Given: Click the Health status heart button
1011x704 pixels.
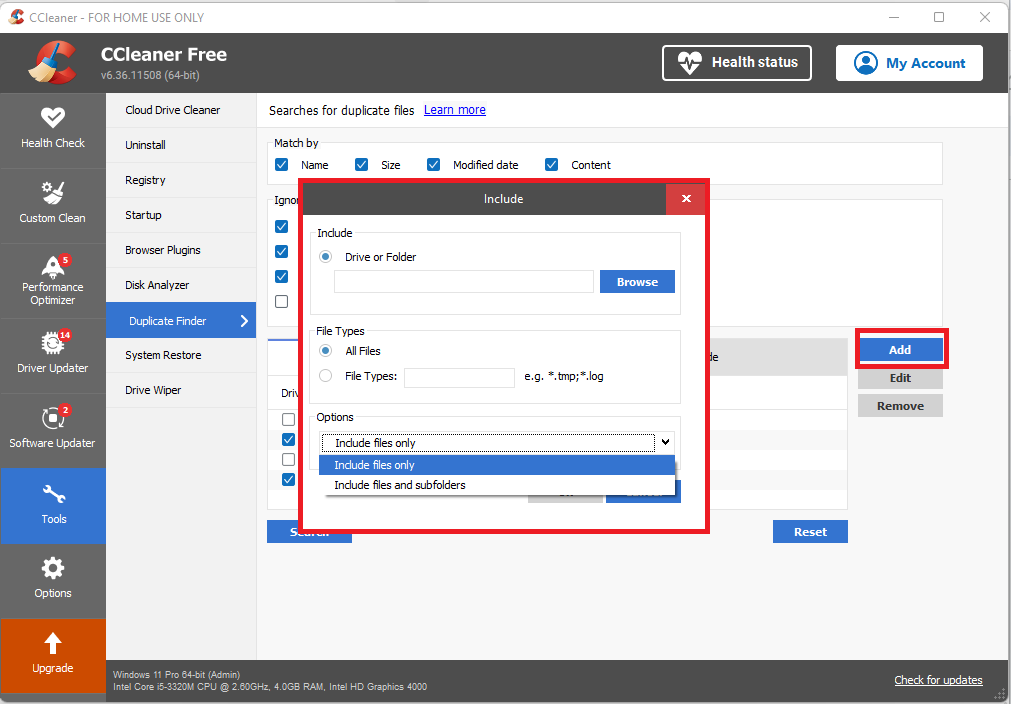Looking at the screenshot, I should click(x=737, y=62).
